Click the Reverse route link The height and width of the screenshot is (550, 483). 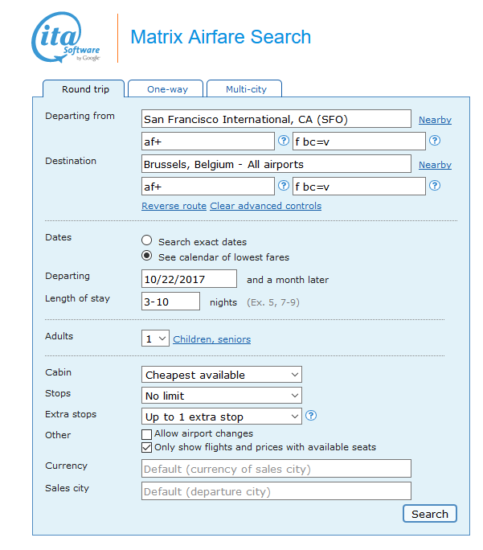tap(174, 206)
